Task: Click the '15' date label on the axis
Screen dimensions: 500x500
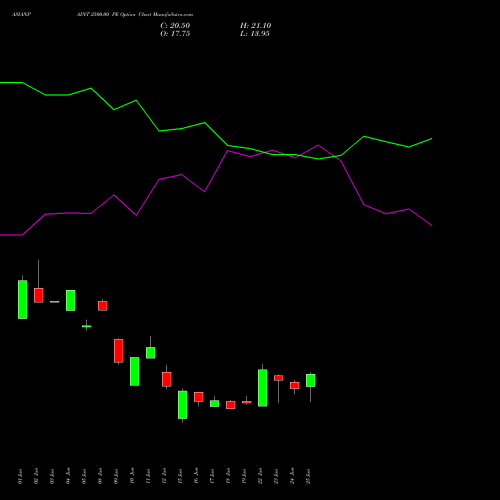Action: (x=180, y=476)
